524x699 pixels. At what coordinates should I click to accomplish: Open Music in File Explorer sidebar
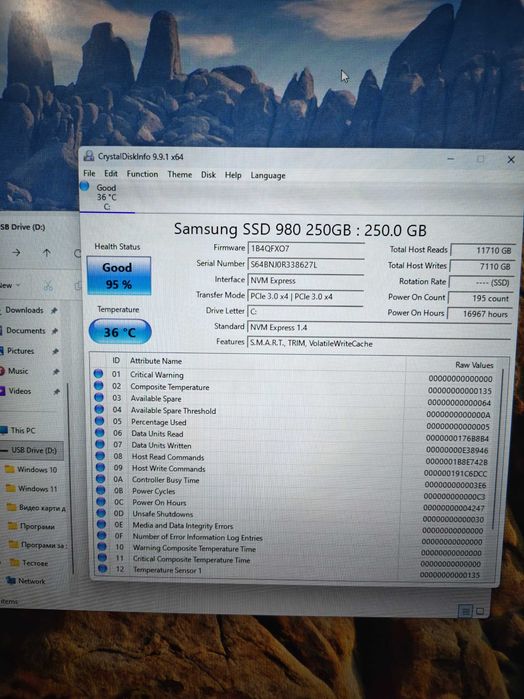[x=18, y=370]
